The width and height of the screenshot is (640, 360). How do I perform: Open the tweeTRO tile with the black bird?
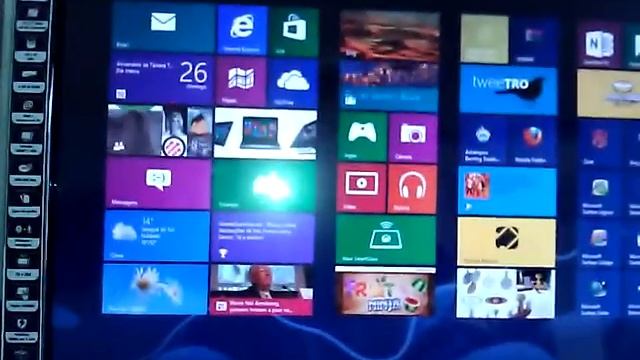coord(508,89)
